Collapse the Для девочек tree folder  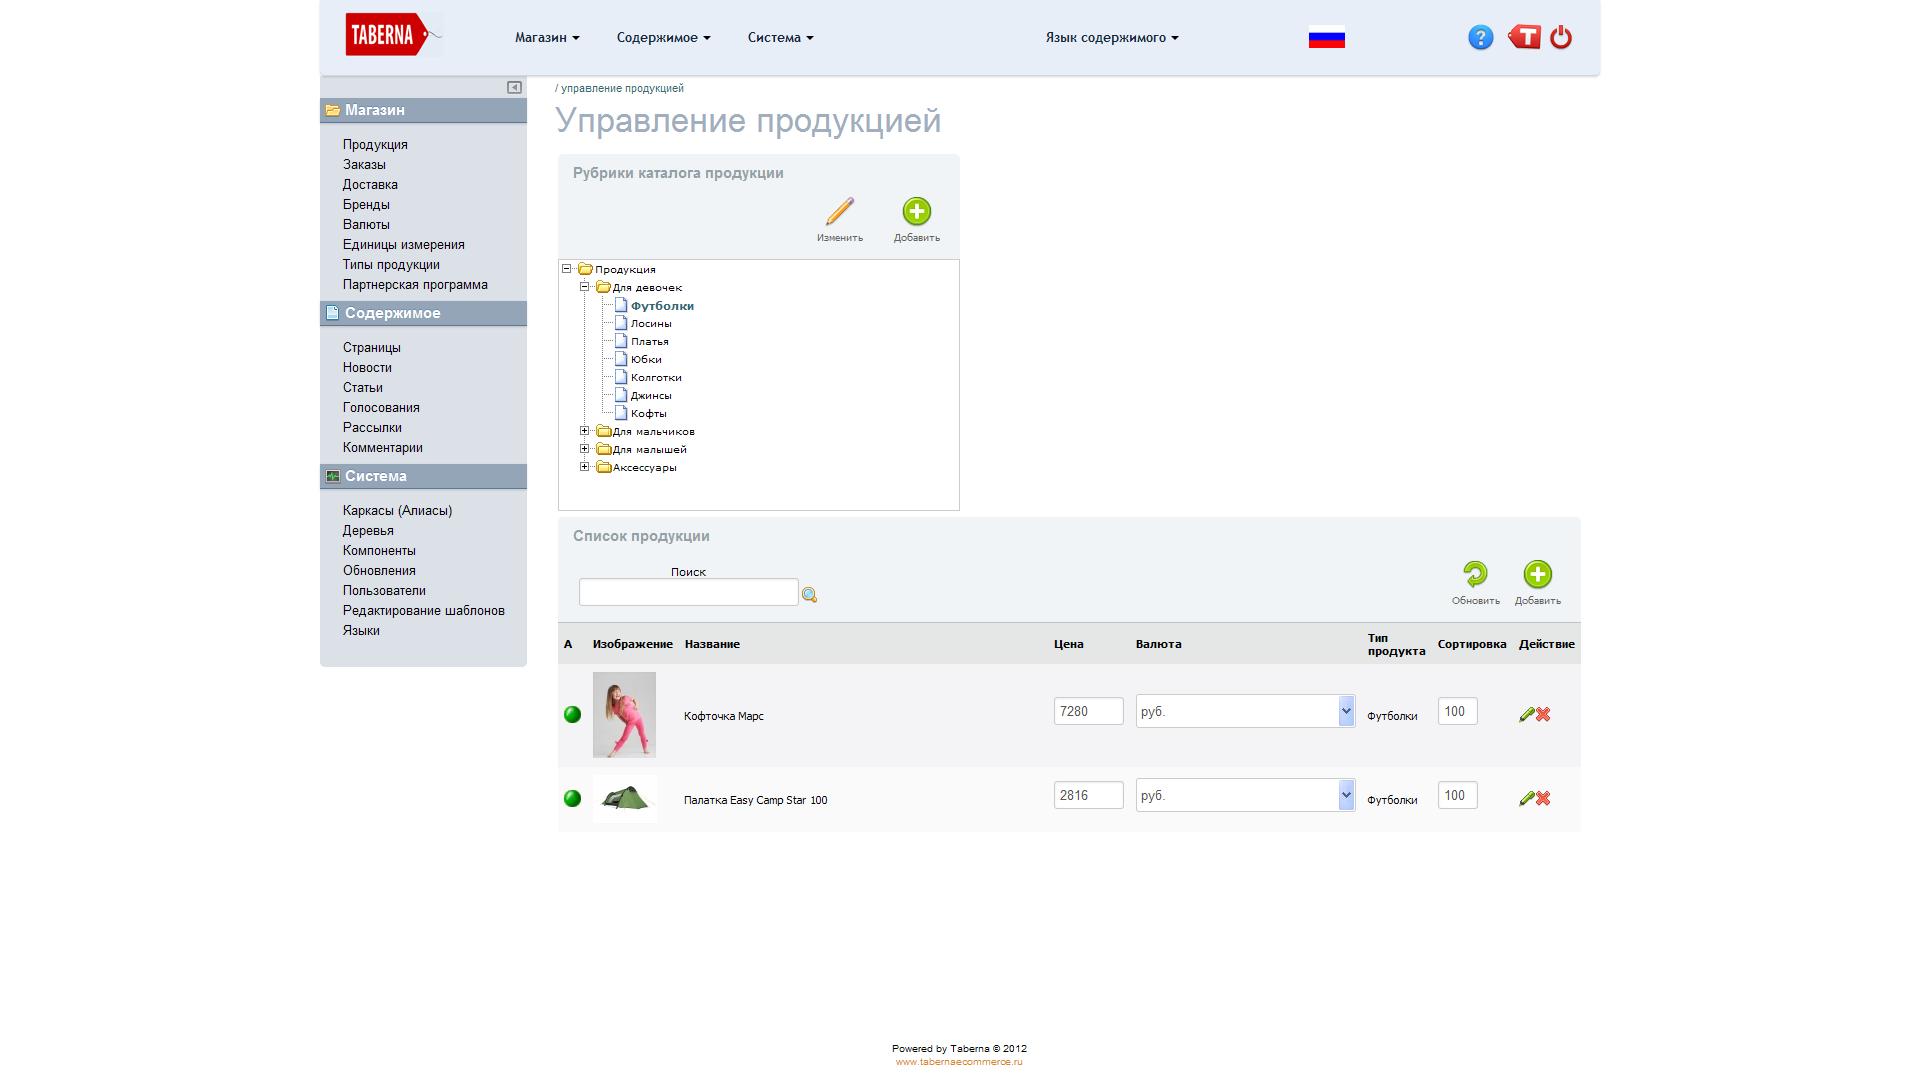coord(585,287)
